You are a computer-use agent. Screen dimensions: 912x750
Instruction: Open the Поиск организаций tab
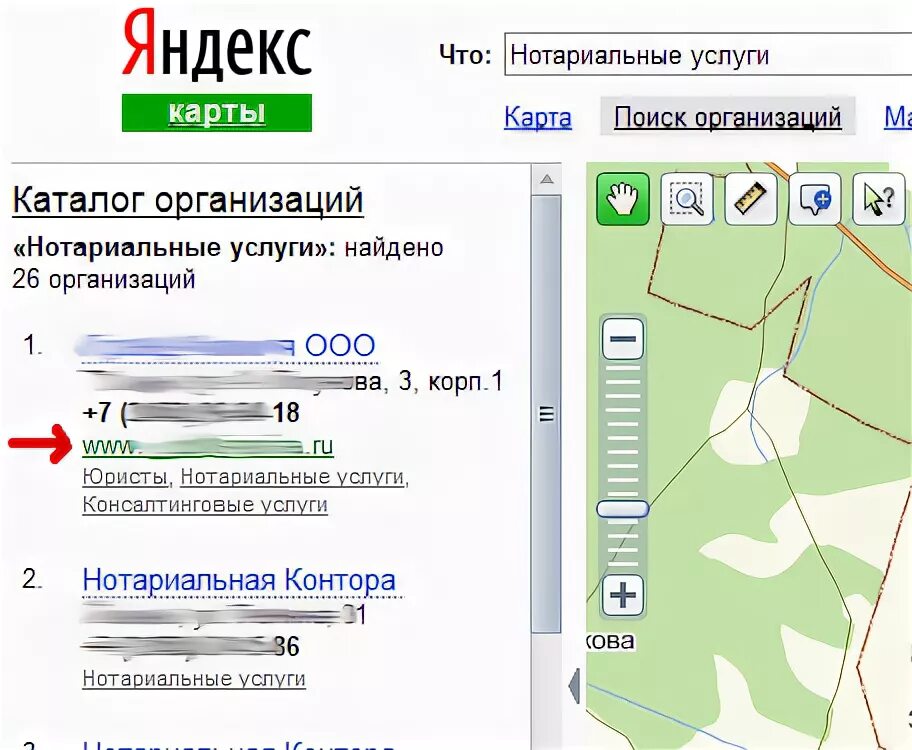pyautogui.click(x=728, y=117)
